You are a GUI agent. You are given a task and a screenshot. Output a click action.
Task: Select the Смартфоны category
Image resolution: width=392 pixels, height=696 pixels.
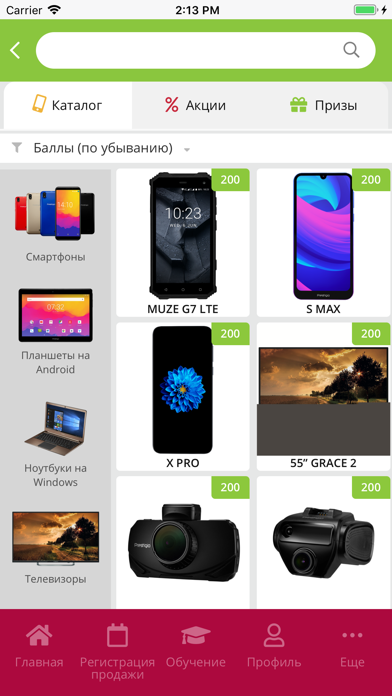click(x=55, y=224)
